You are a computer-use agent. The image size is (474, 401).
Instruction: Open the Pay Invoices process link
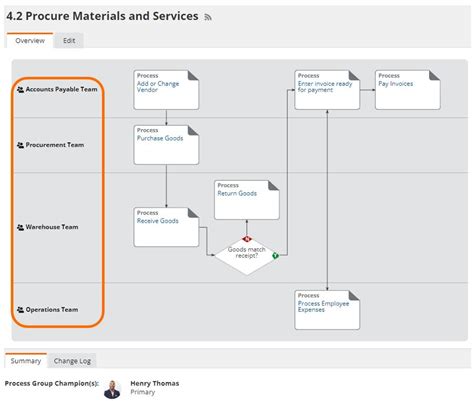[396, 84]
